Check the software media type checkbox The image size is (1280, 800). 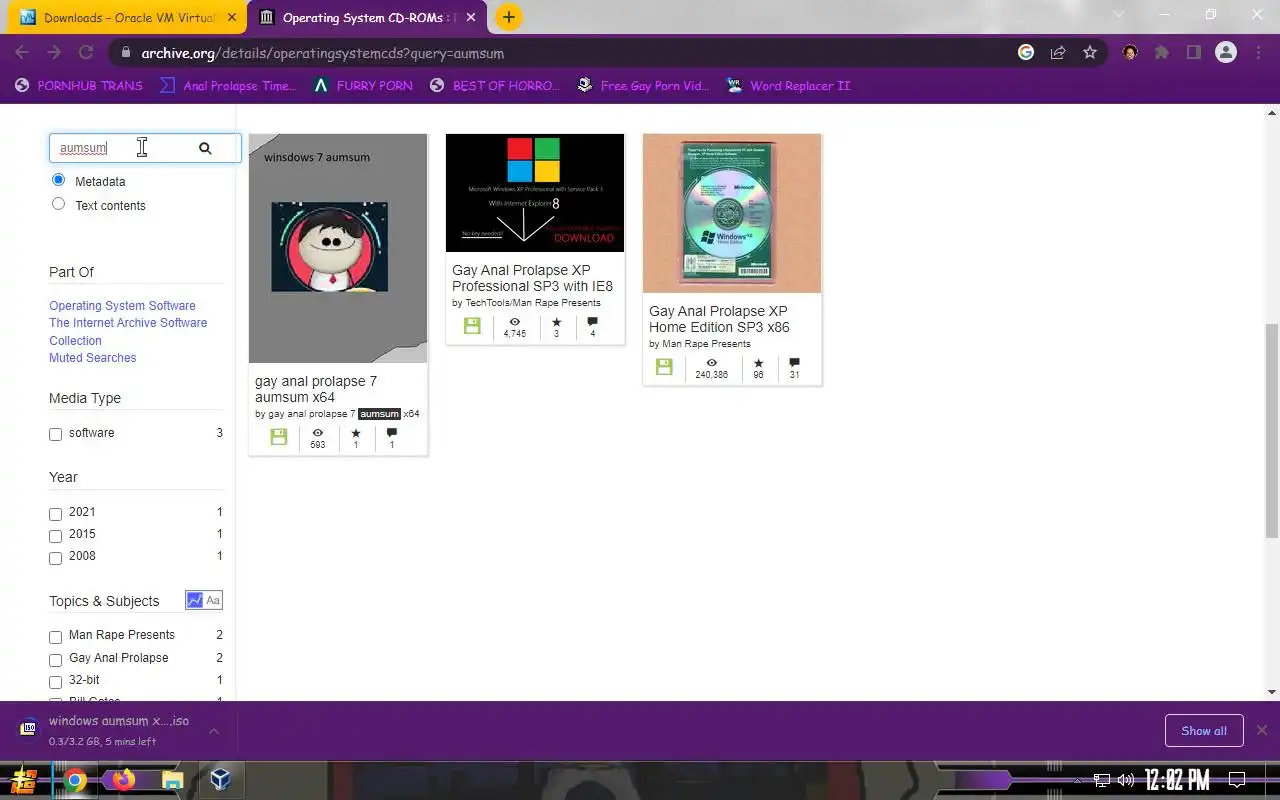click(55, 434)
